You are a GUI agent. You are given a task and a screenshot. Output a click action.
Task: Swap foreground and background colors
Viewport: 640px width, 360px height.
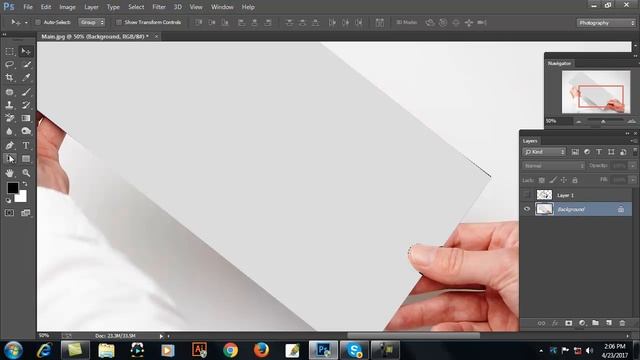(x=24, y=184)
